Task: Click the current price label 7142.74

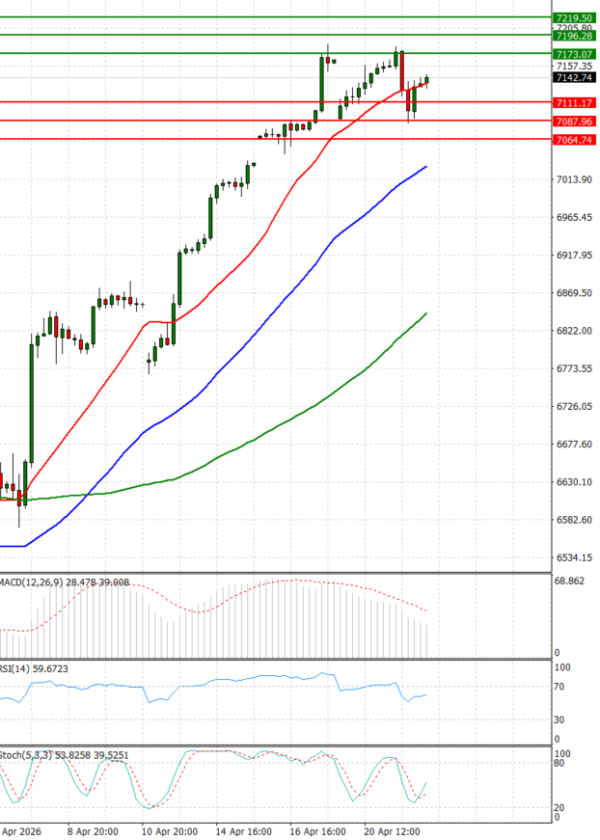Action: point(574,77)
